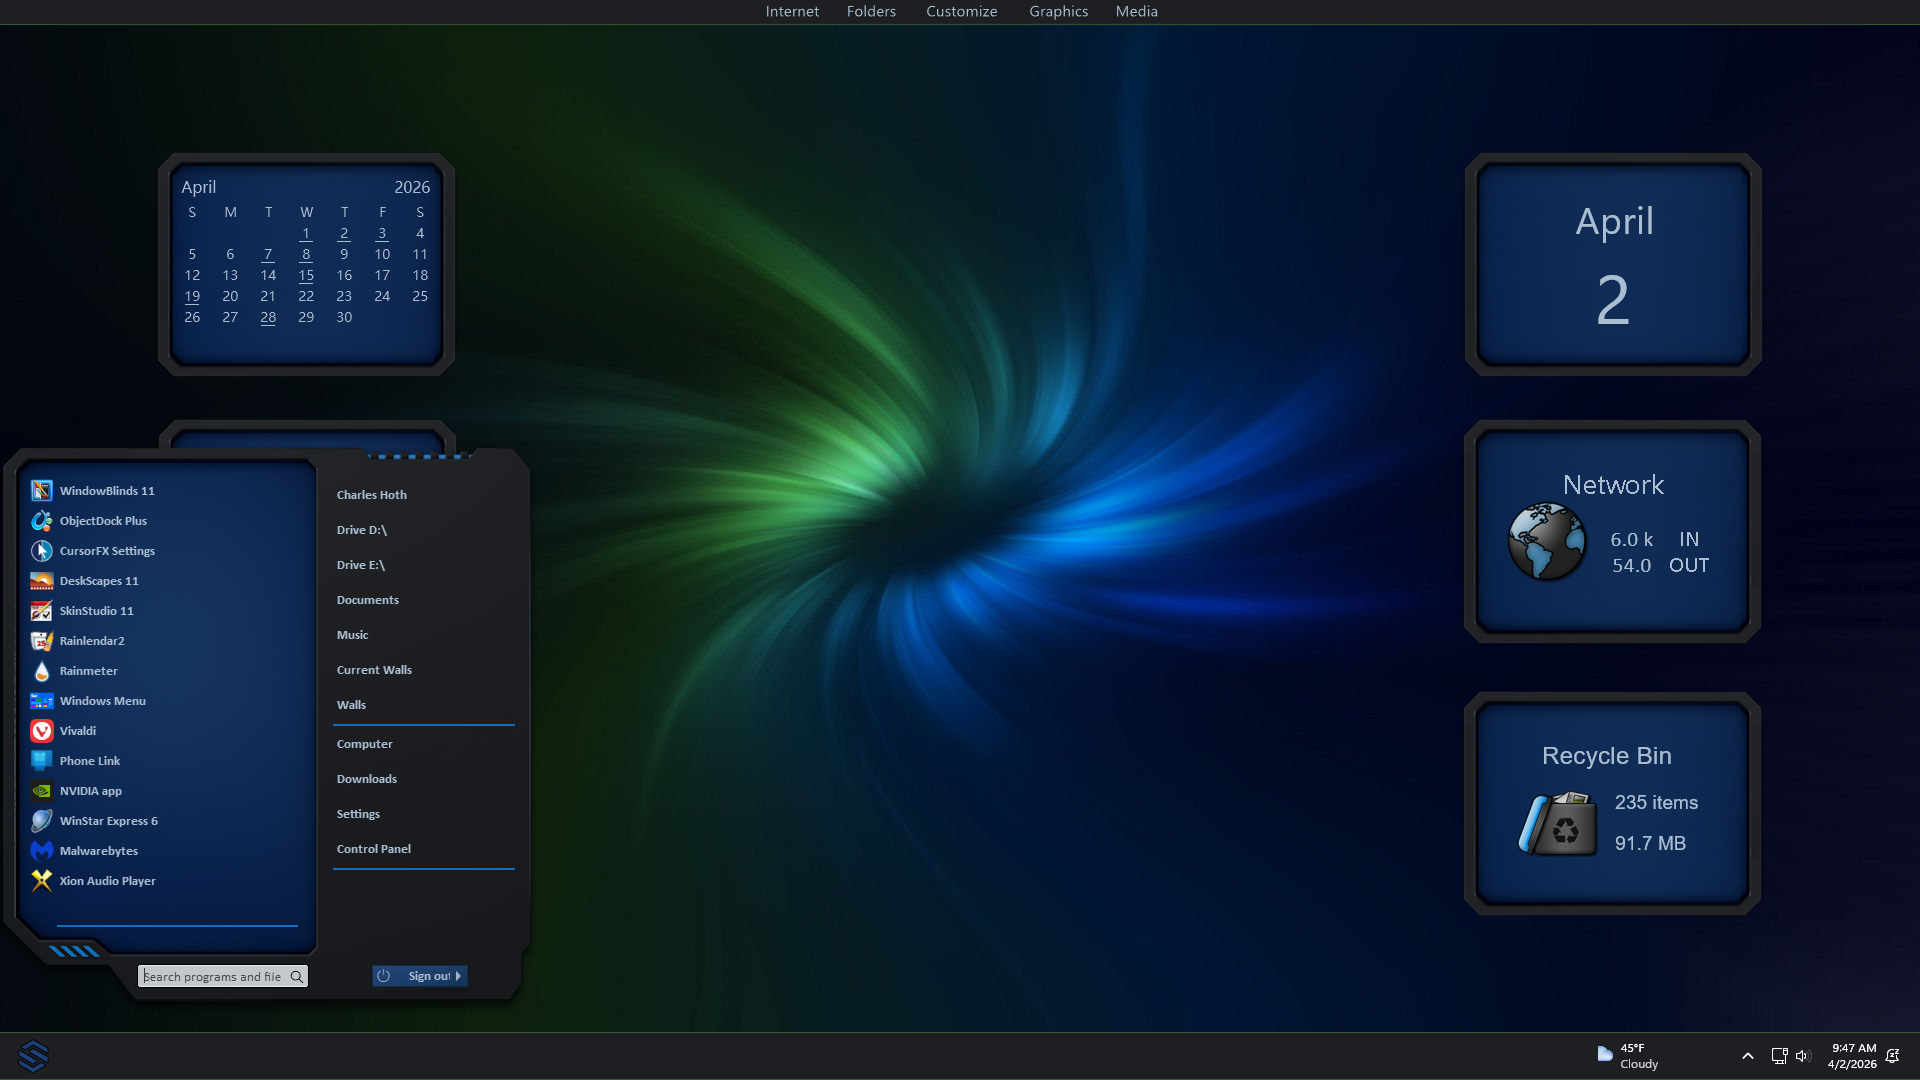Show hidden system tray icons
This screenshot has height=1080, width=1920.
click(1747, 1056)
